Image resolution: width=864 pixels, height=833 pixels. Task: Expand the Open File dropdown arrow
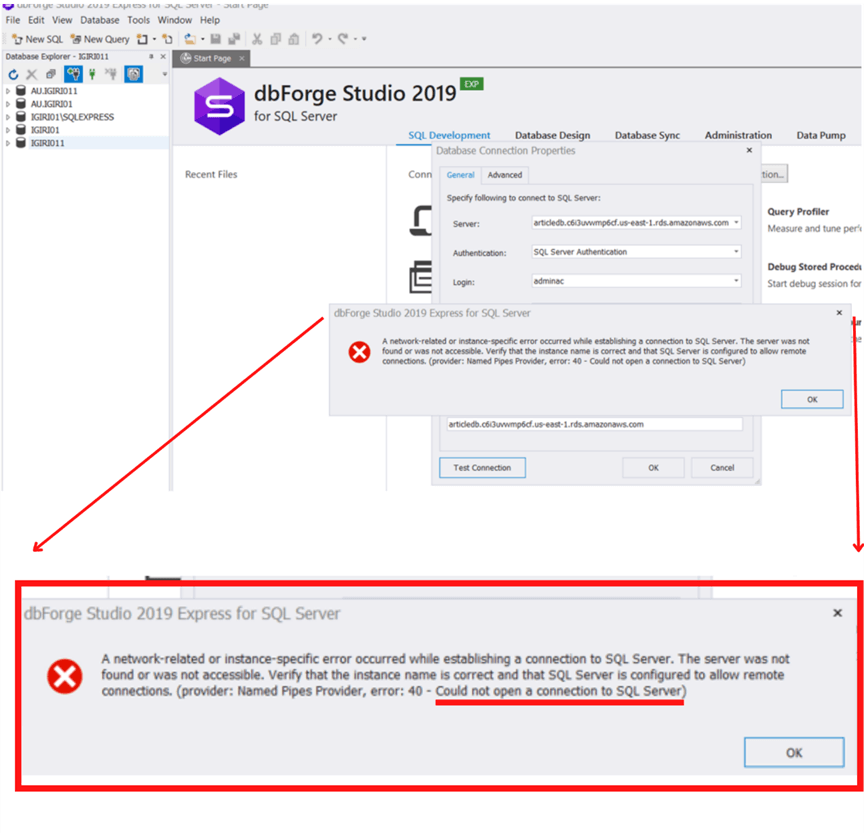click(203, 39)
